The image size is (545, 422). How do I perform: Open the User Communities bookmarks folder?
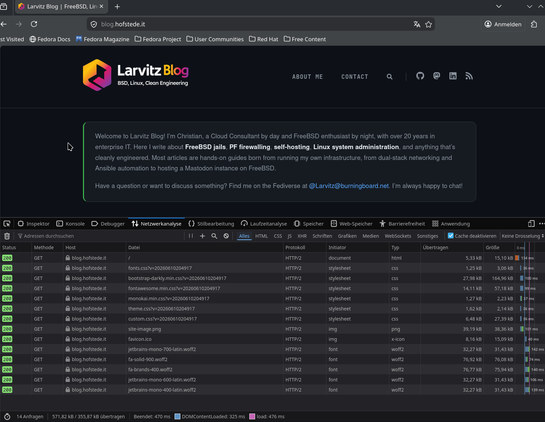215,39
